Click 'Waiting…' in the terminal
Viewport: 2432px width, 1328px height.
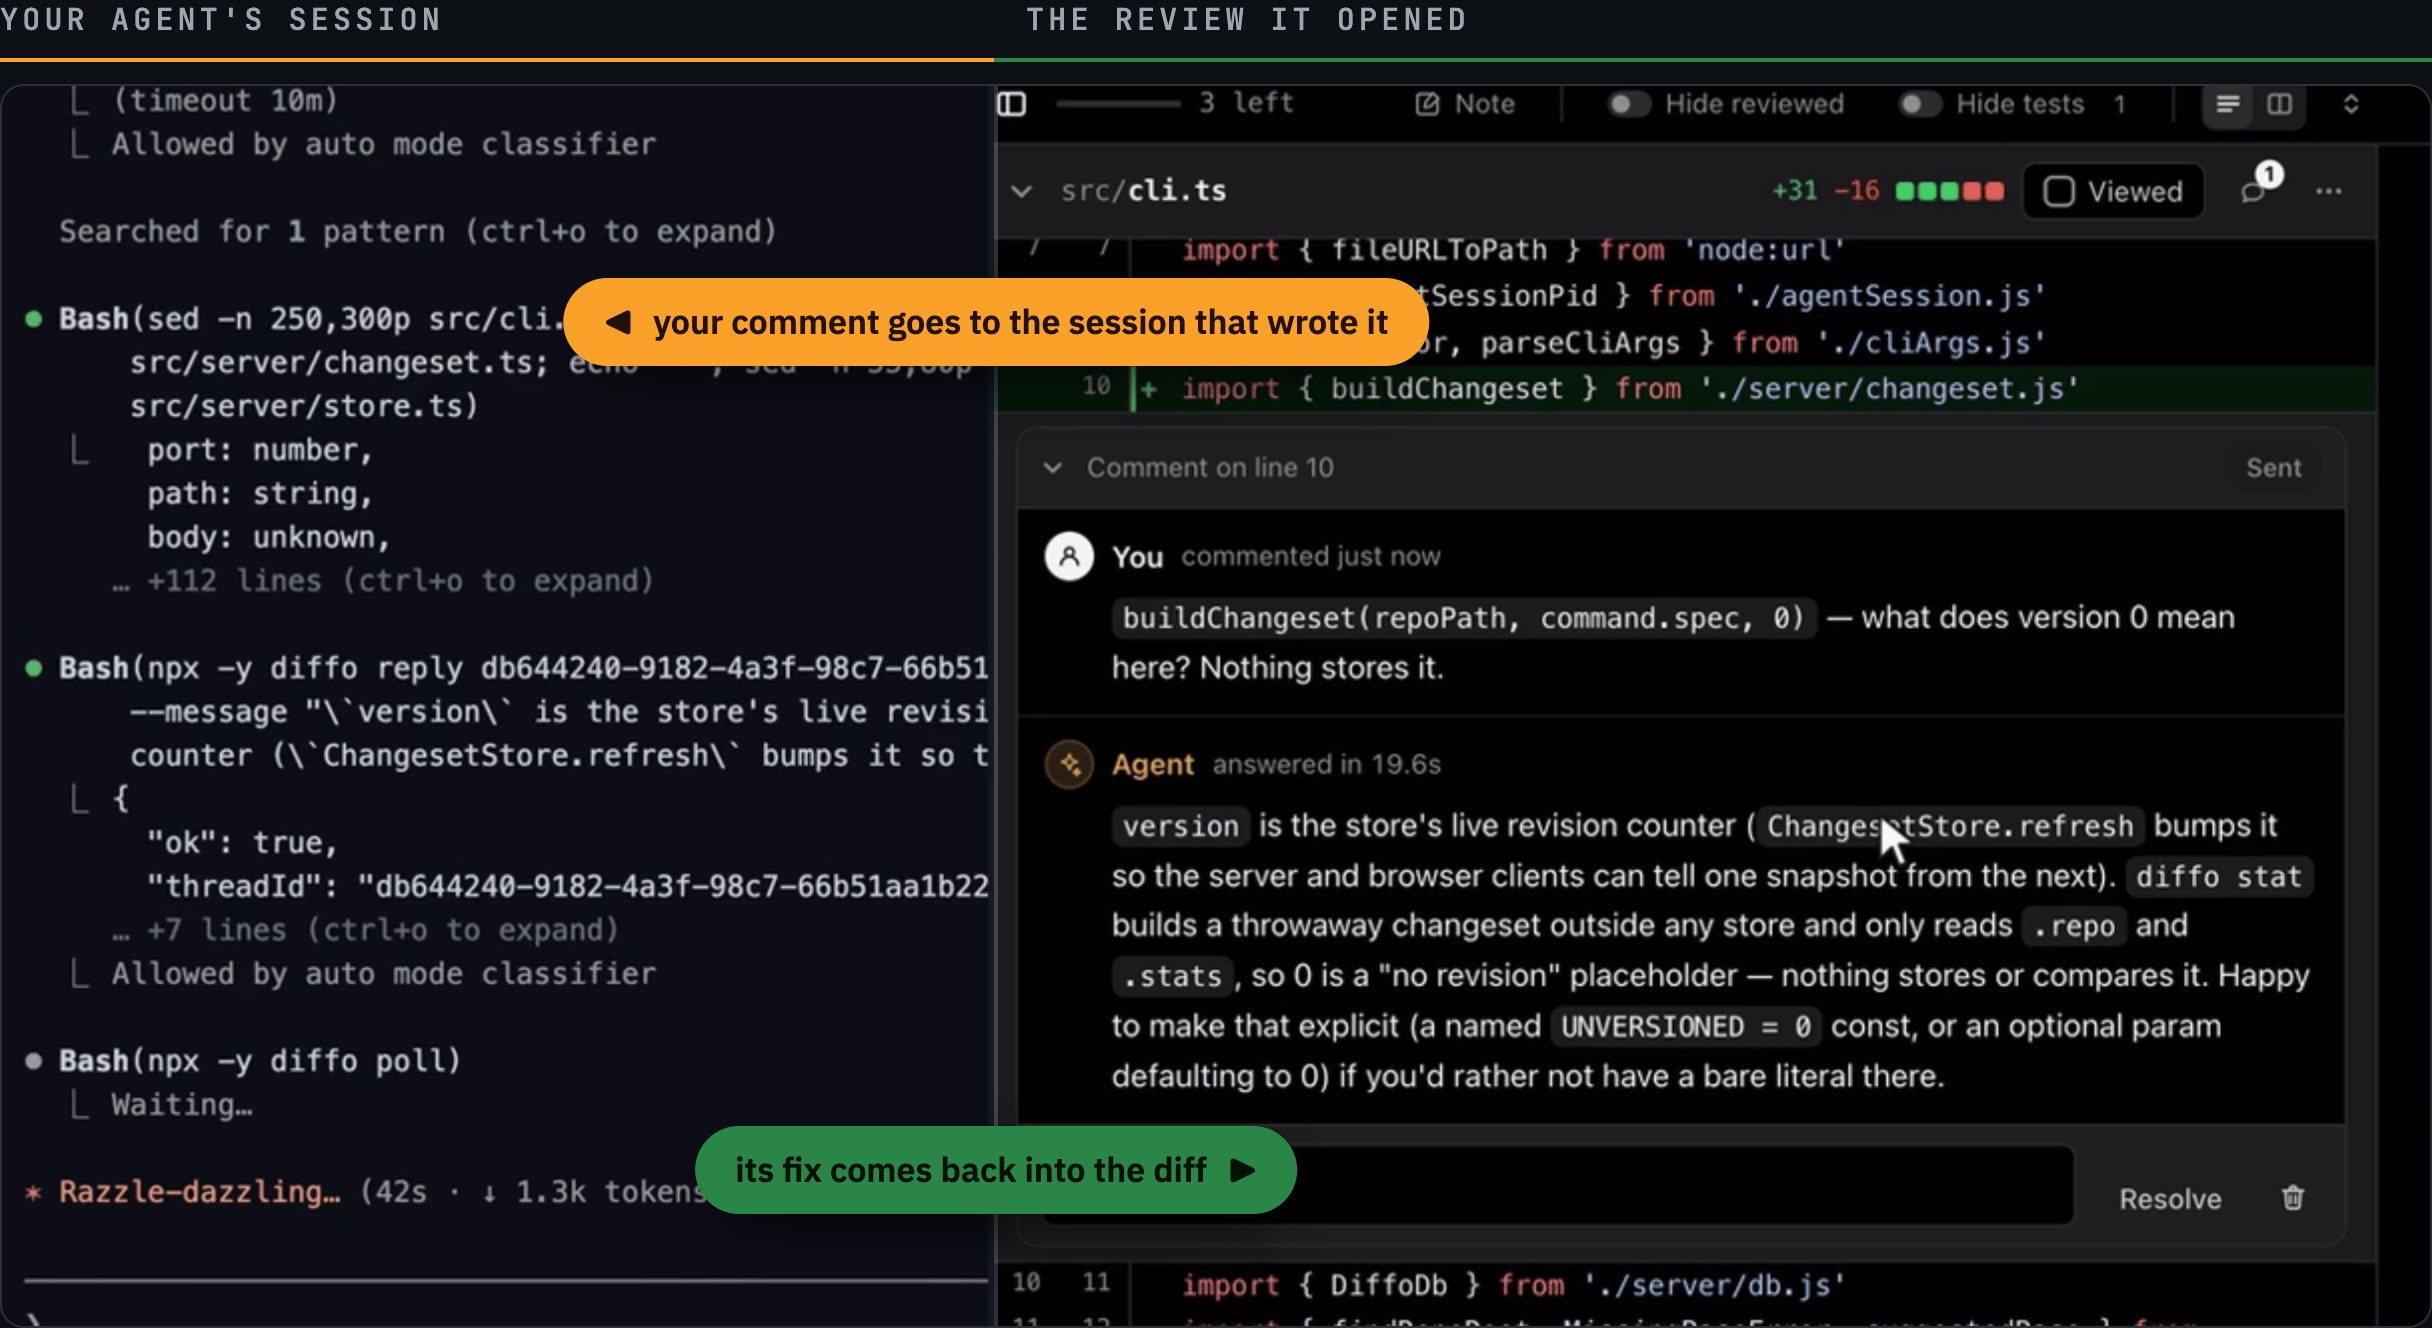tap(181, 1105)
